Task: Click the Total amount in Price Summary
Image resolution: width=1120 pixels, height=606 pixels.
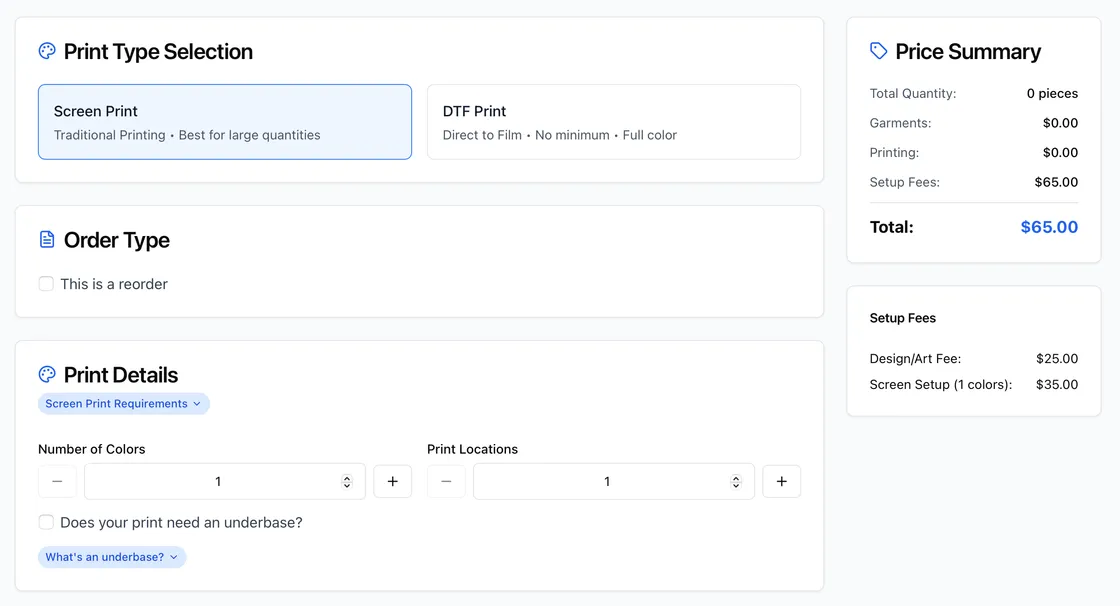Action: [1049, 227]
